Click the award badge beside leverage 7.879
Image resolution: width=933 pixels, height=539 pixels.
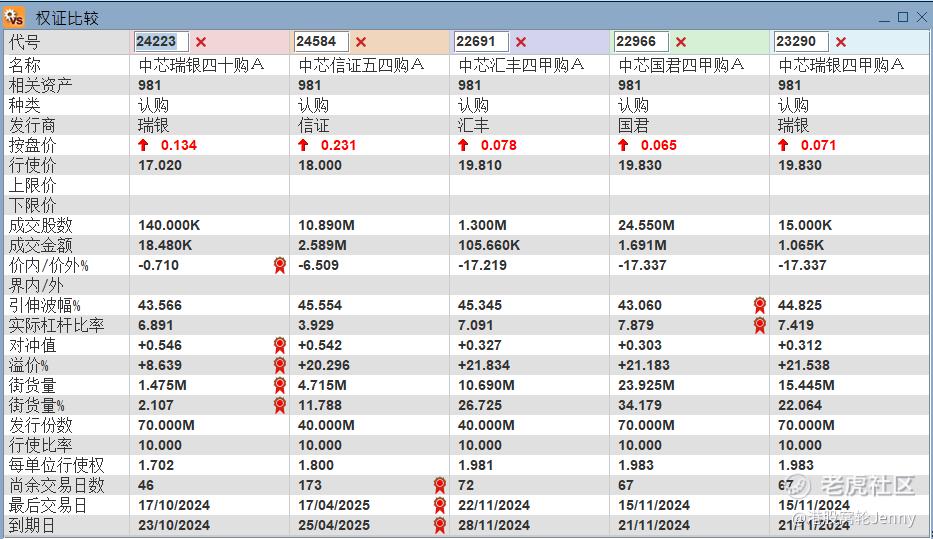click(x=760, y=325)
